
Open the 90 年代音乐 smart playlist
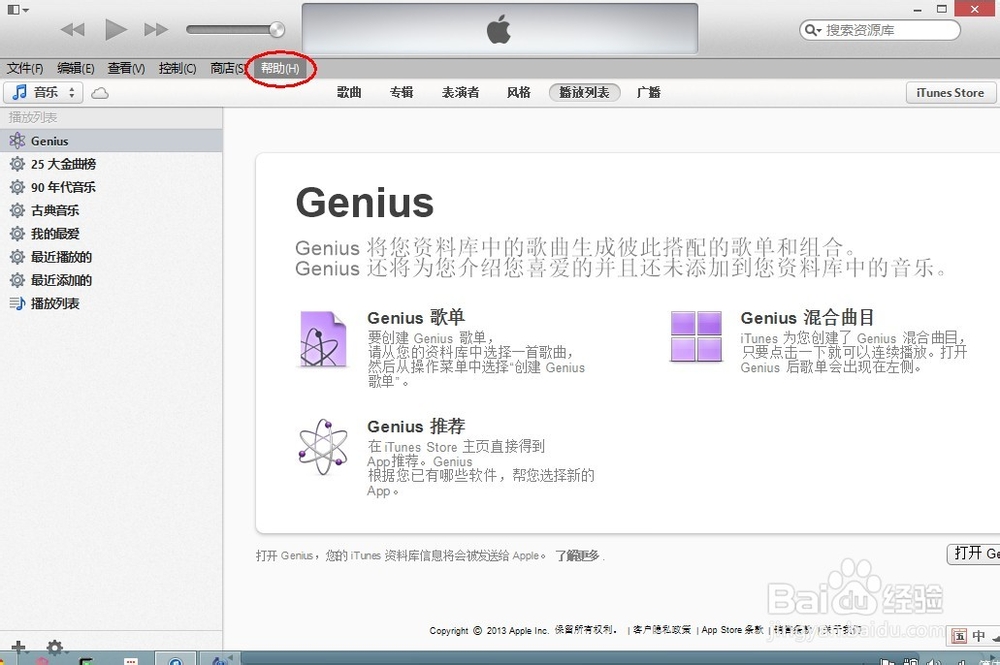(x=111, y=187)
